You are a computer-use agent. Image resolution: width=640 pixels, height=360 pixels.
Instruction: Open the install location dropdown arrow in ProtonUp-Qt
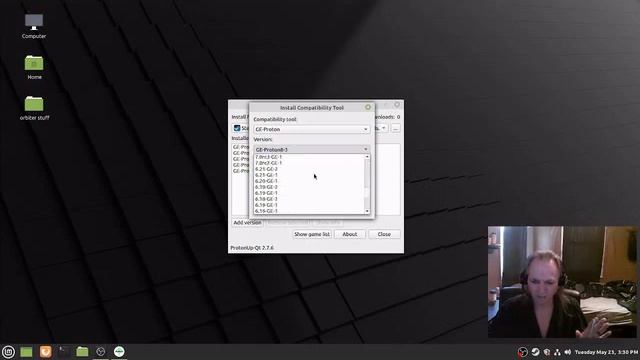384,128
